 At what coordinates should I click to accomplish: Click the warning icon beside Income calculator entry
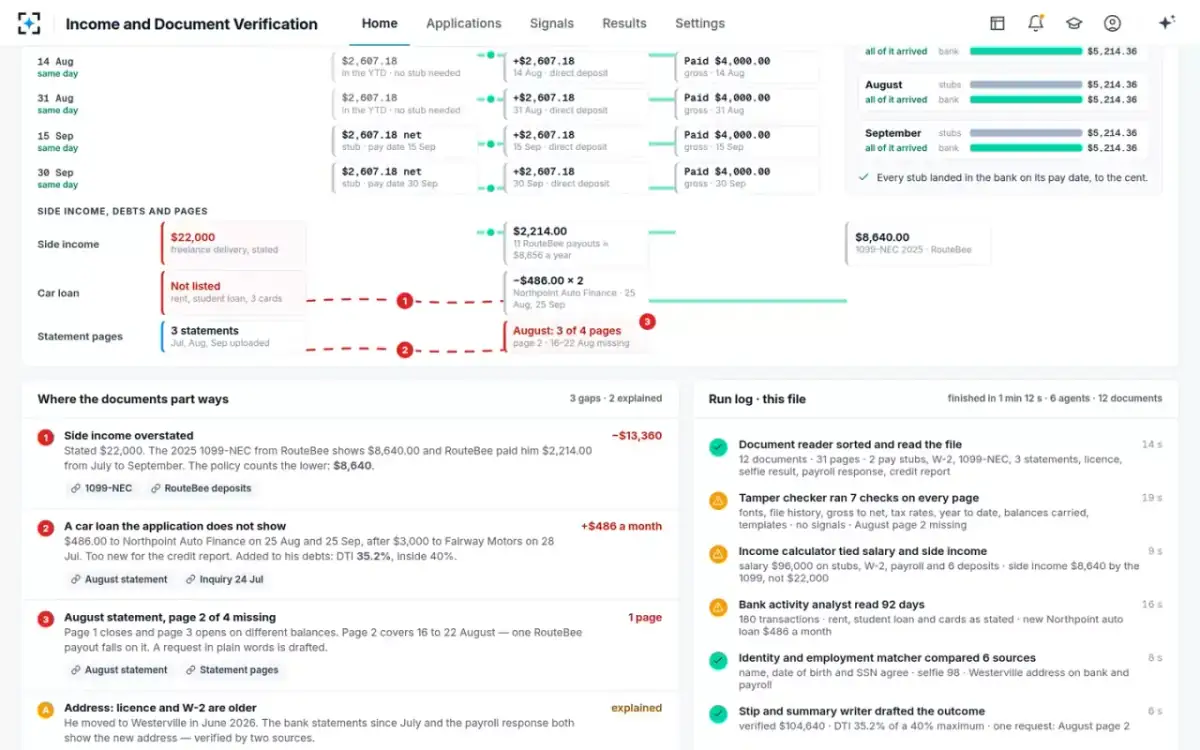718,553
